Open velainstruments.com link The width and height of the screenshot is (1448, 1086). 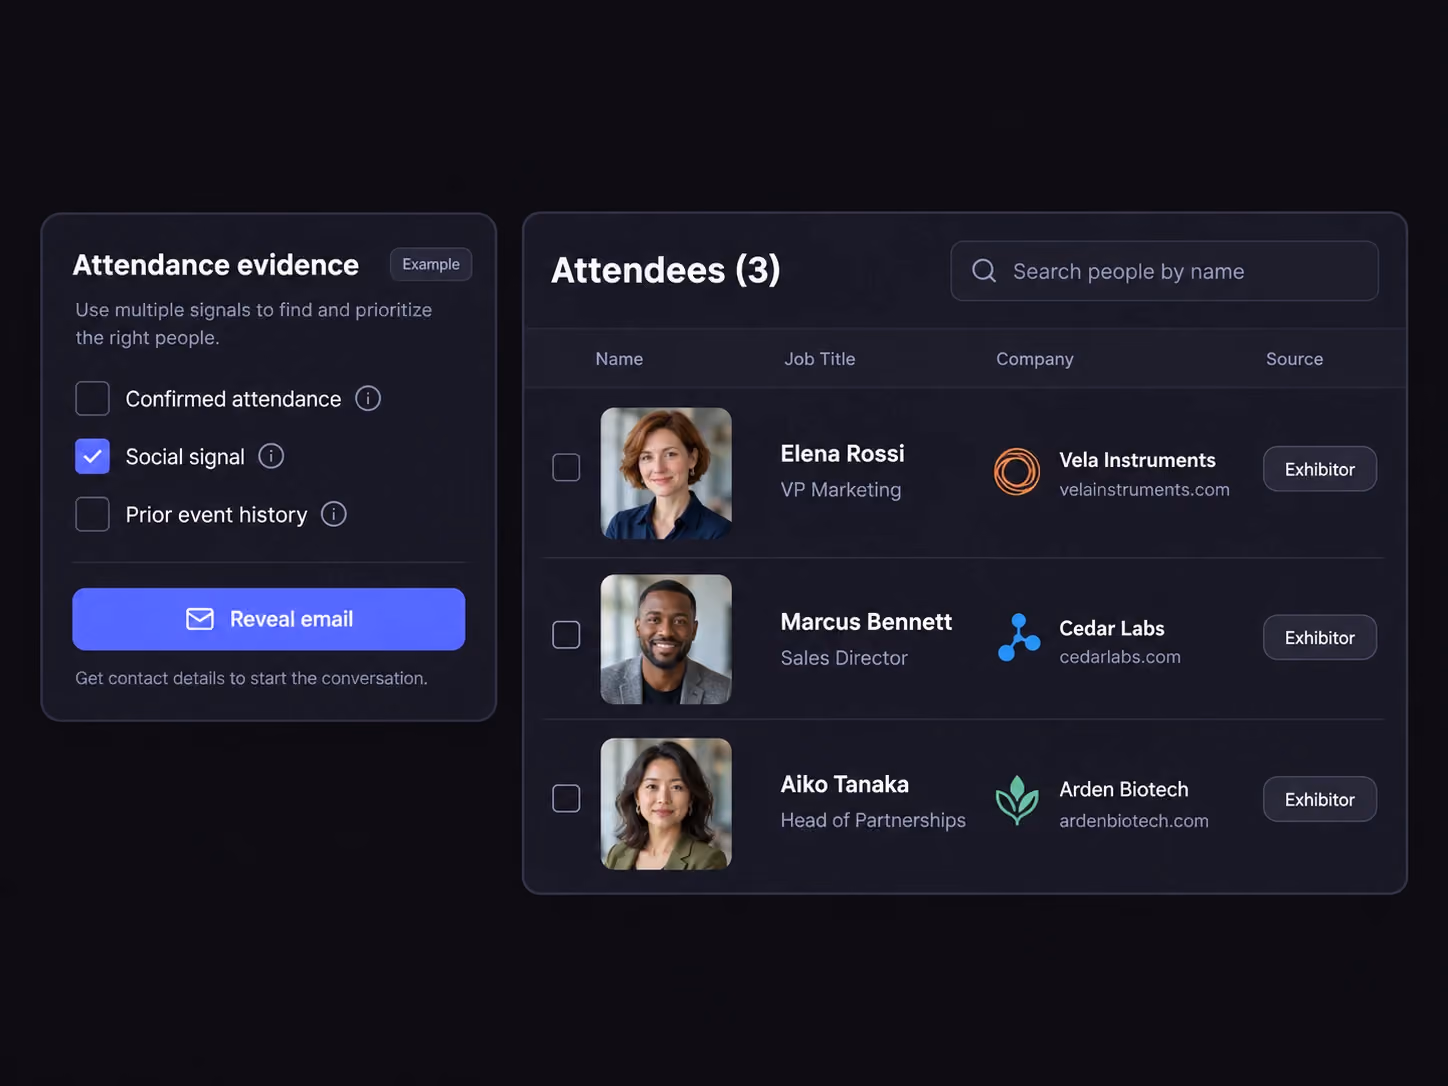tap(1144, 490)
